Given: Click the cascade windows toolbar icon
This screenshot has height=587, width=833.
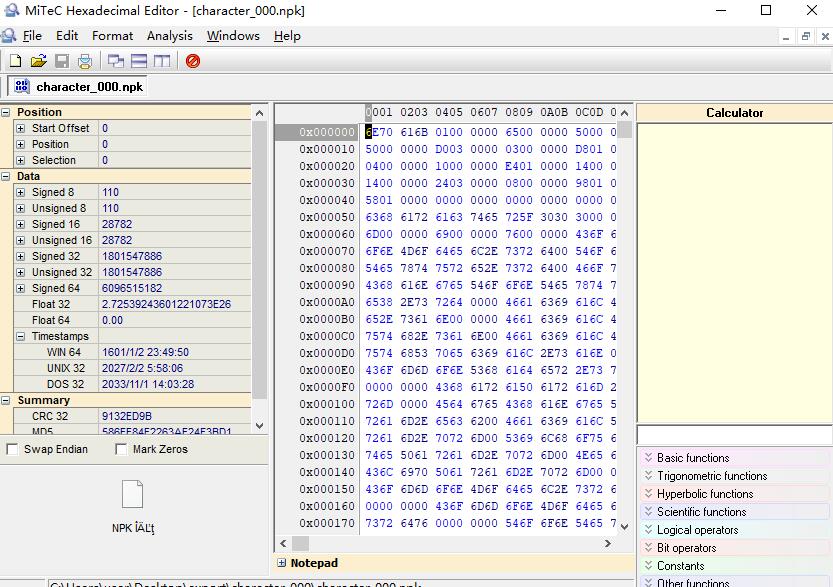Looking at the screenshot, I should click(115, 61).
